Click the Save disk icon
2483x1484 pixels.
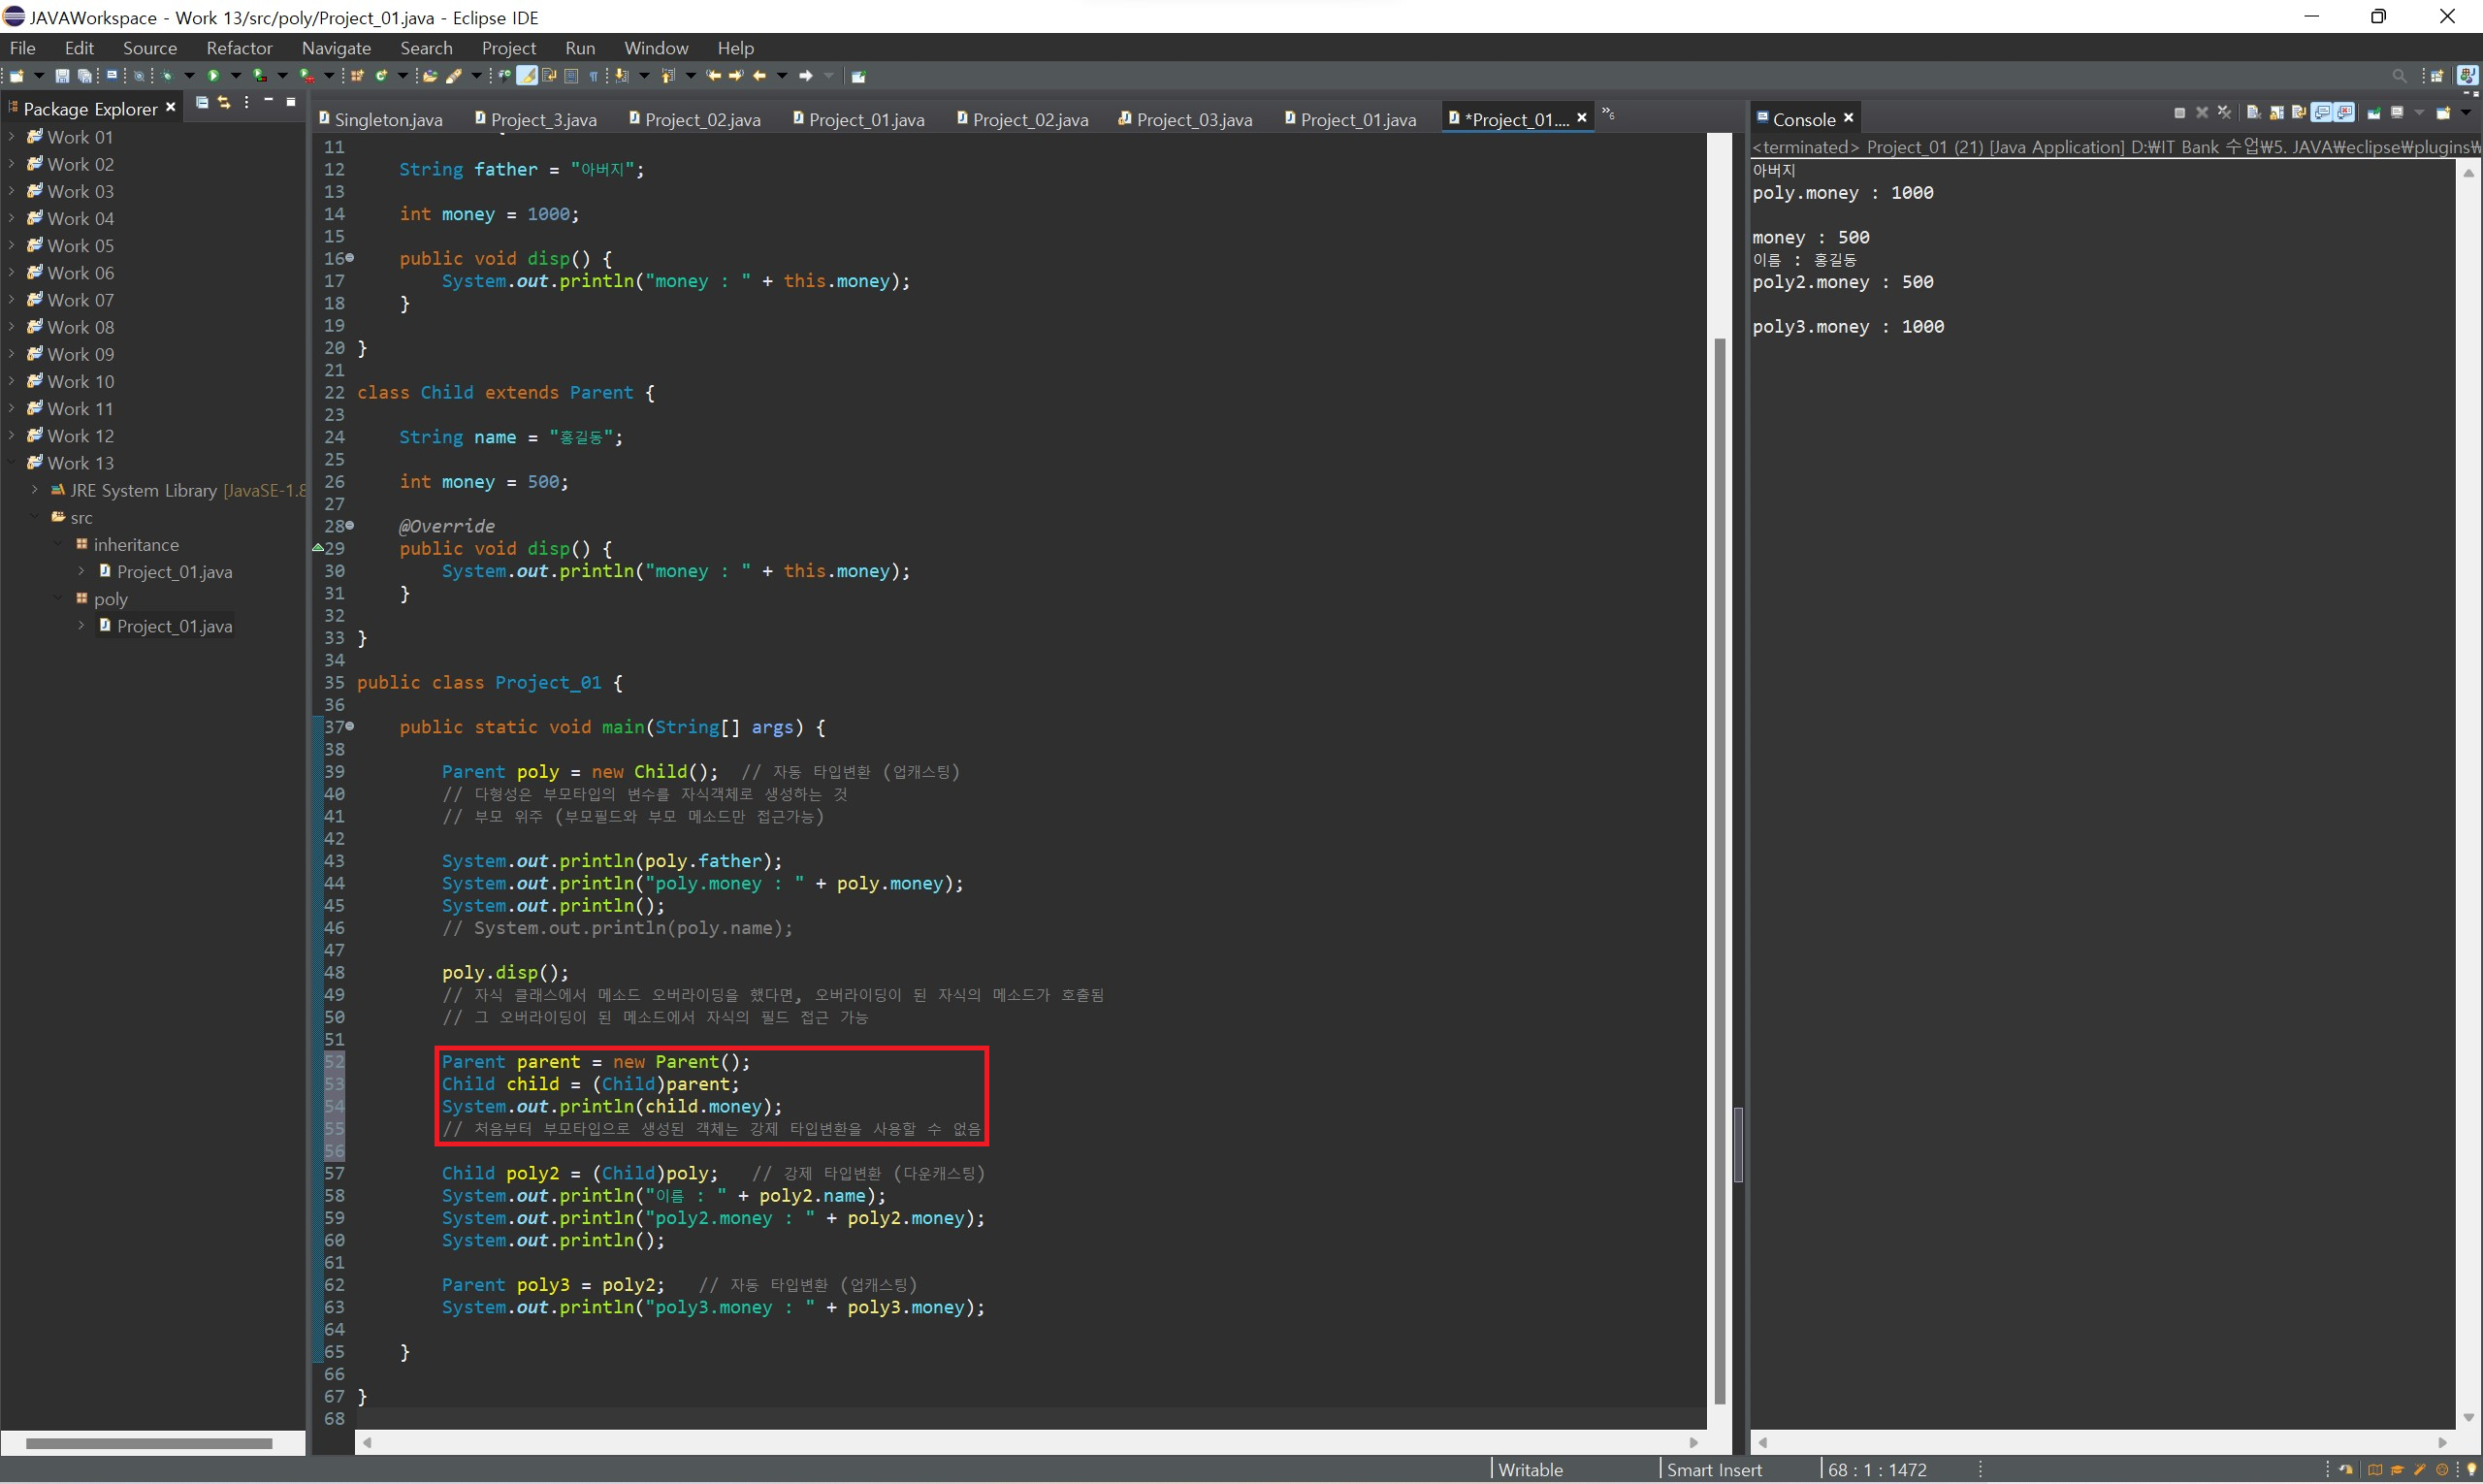[x=62, y=76]
